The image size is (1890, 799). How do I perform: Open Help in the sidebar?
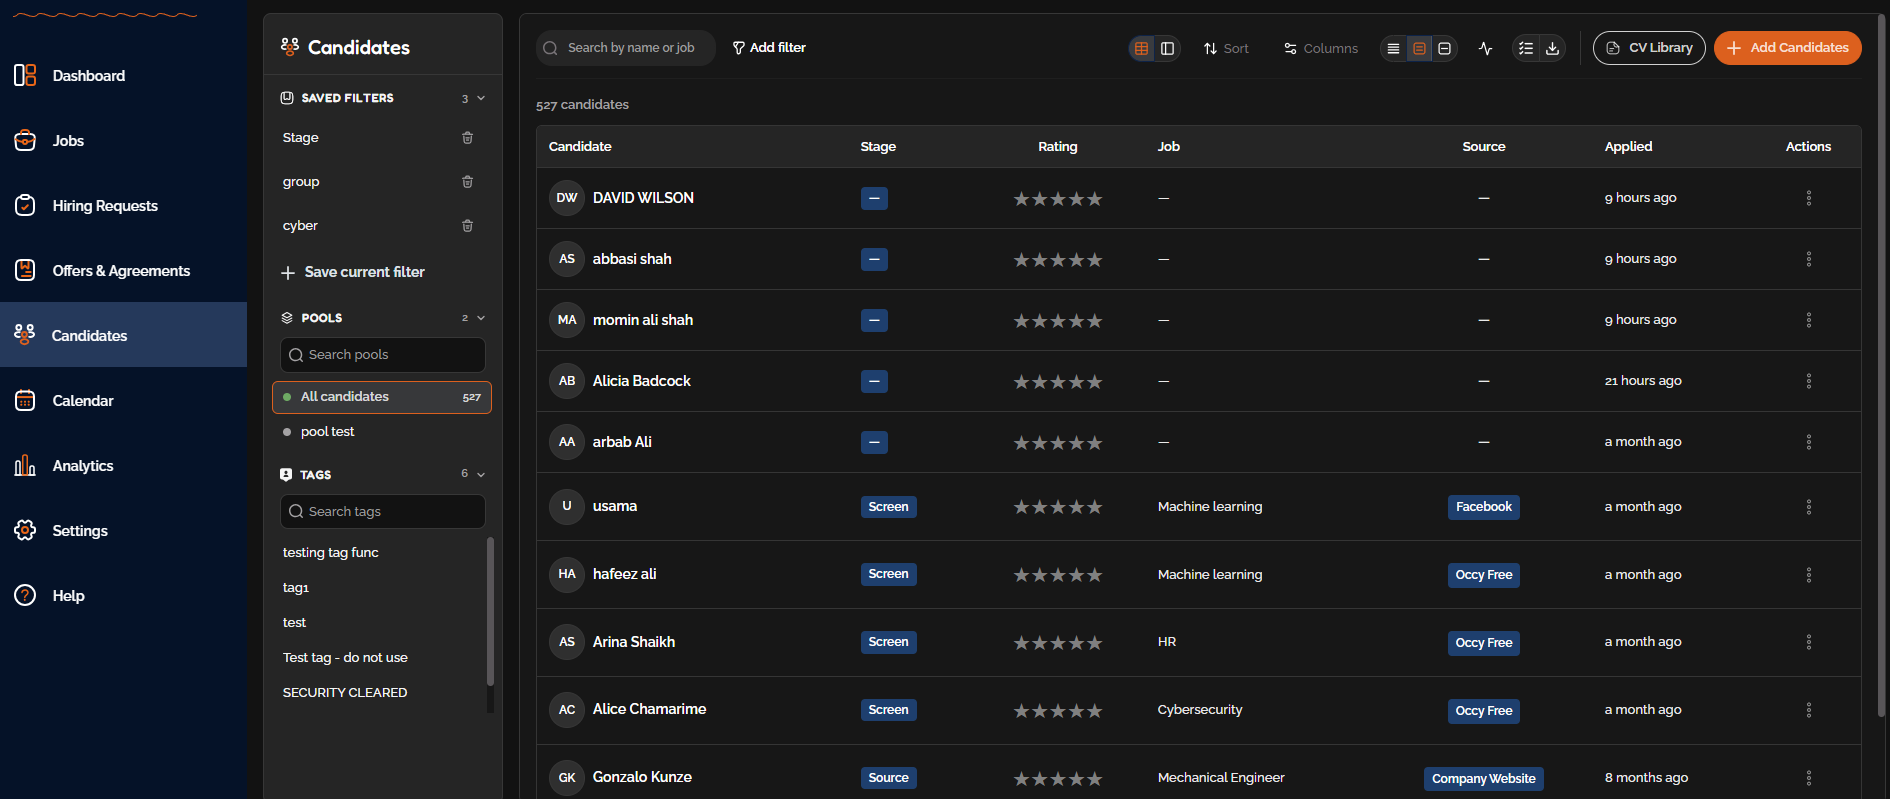click(123, 596)
